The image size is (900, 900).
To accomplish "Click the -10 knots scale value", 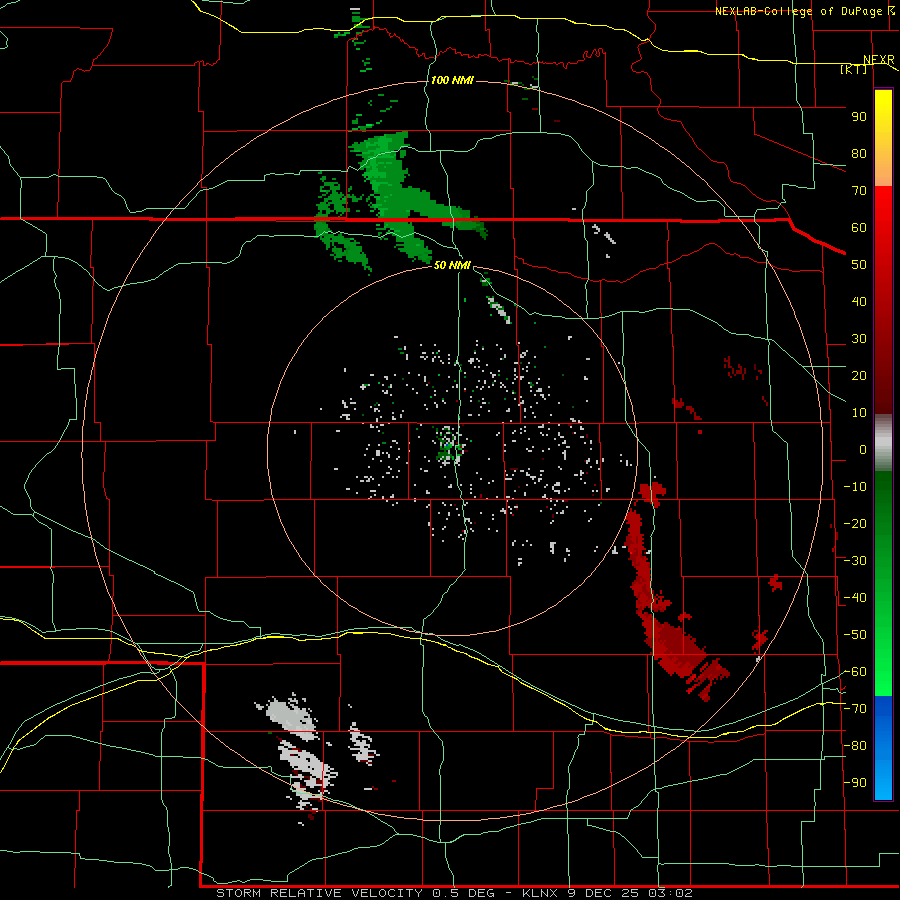I will pos(855,487).
